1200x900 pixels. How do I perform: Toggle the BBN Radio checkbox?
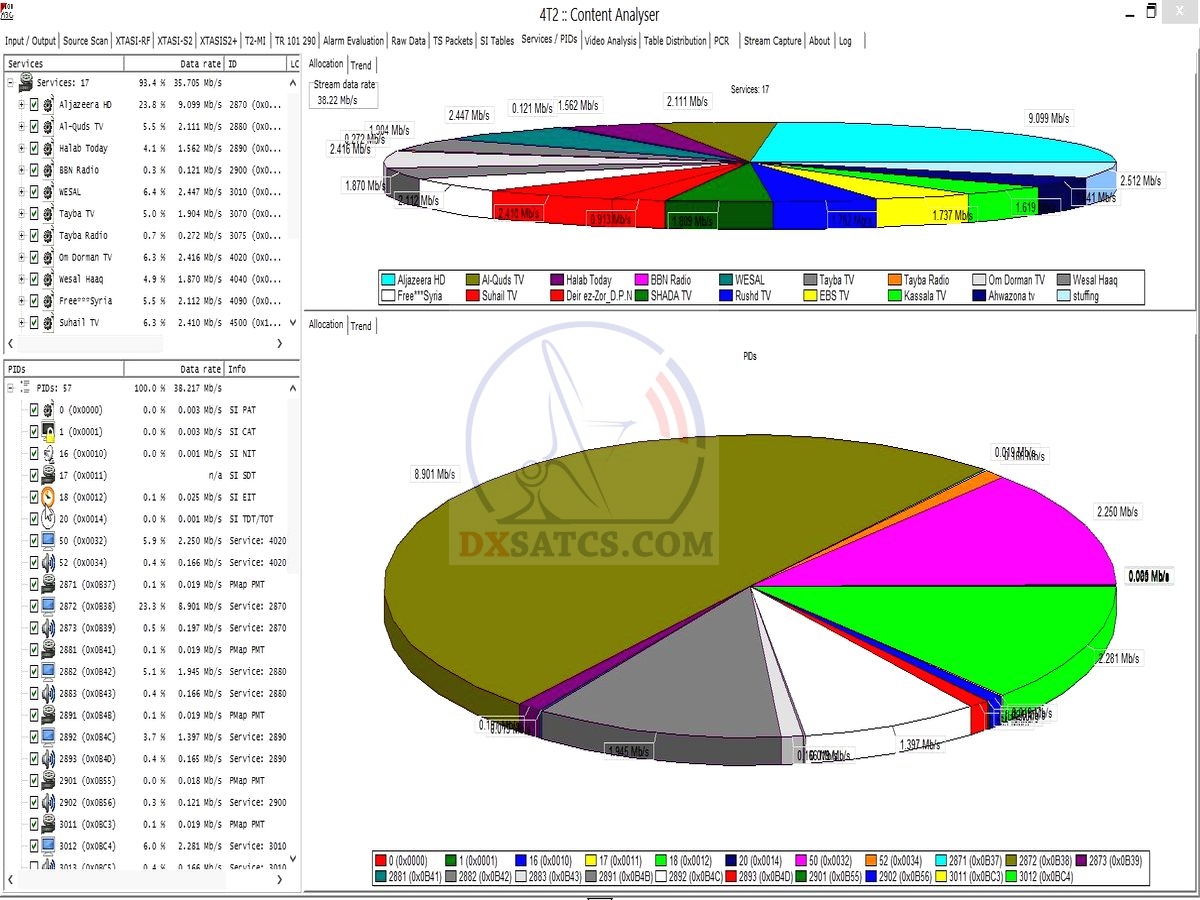coord(35,170)
